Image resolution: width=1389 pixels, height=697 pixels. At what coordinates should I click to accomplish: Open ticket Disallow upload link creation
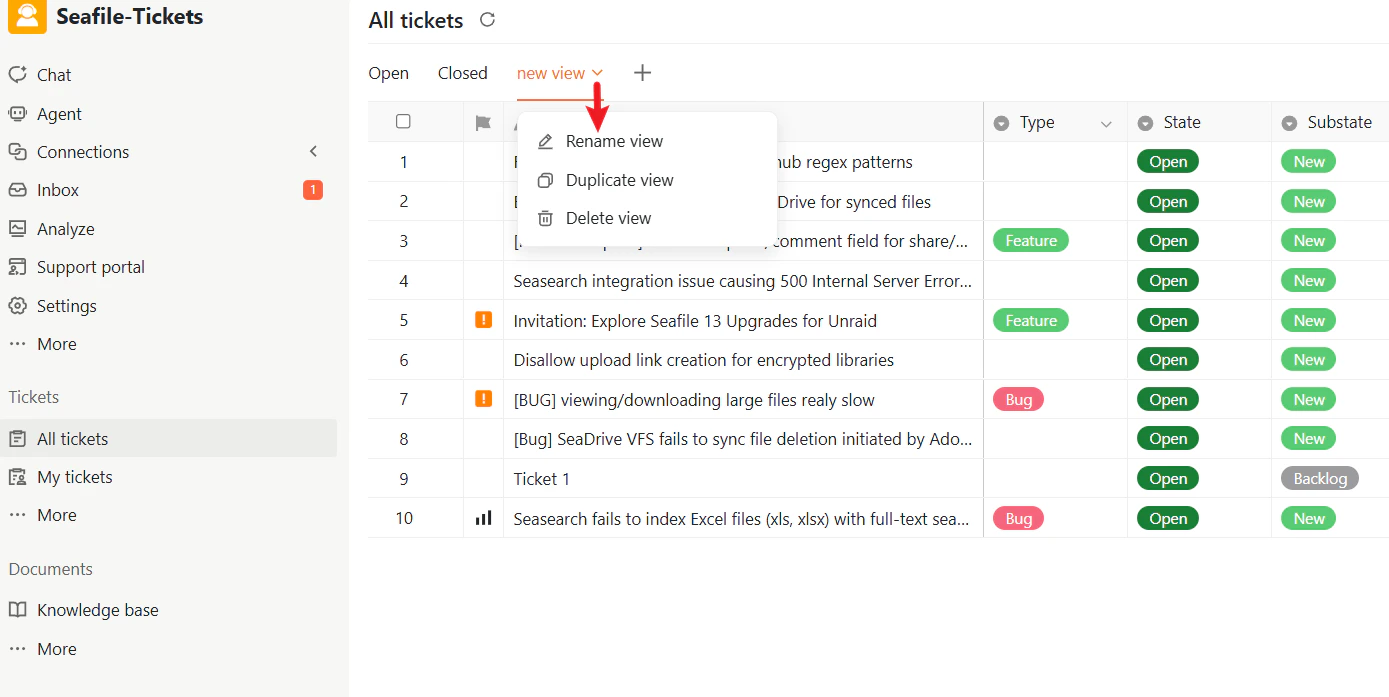click(x=703, y=360)
